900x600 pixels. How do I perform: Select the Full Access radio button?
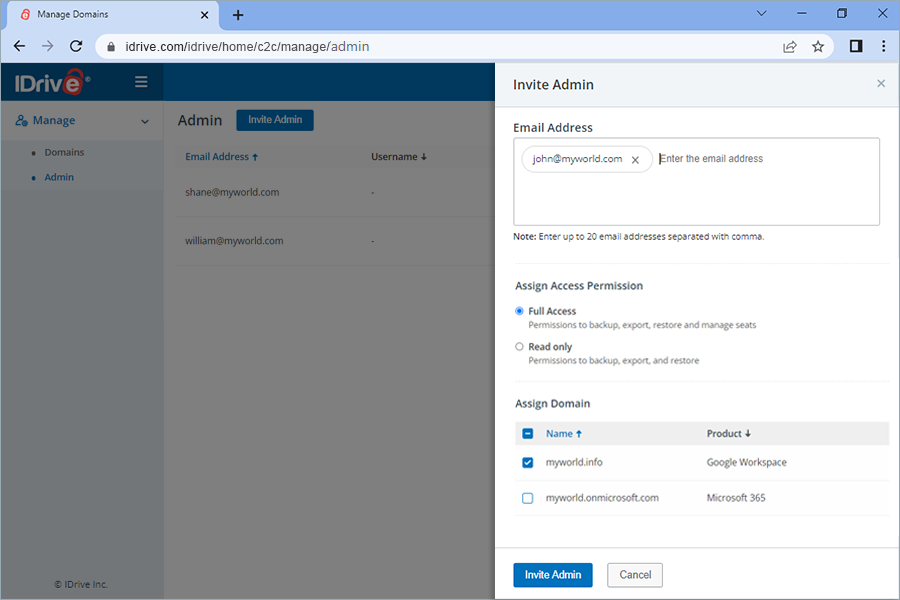pyautogui.click(x=519, y=311)
